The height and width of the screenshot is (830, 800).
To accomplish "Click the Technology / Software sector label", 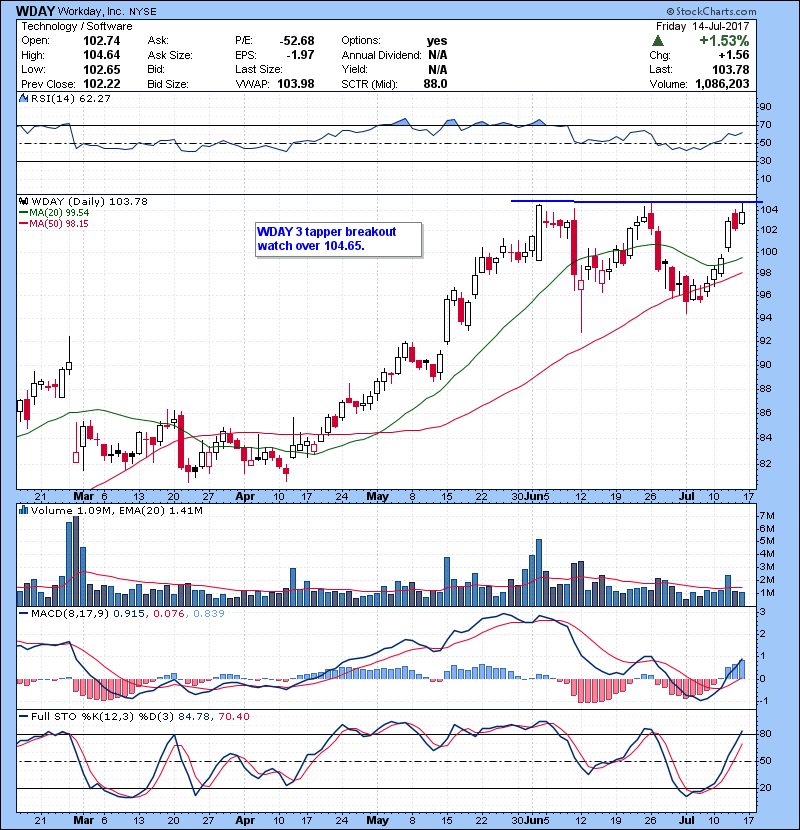I will pos(77,26).
